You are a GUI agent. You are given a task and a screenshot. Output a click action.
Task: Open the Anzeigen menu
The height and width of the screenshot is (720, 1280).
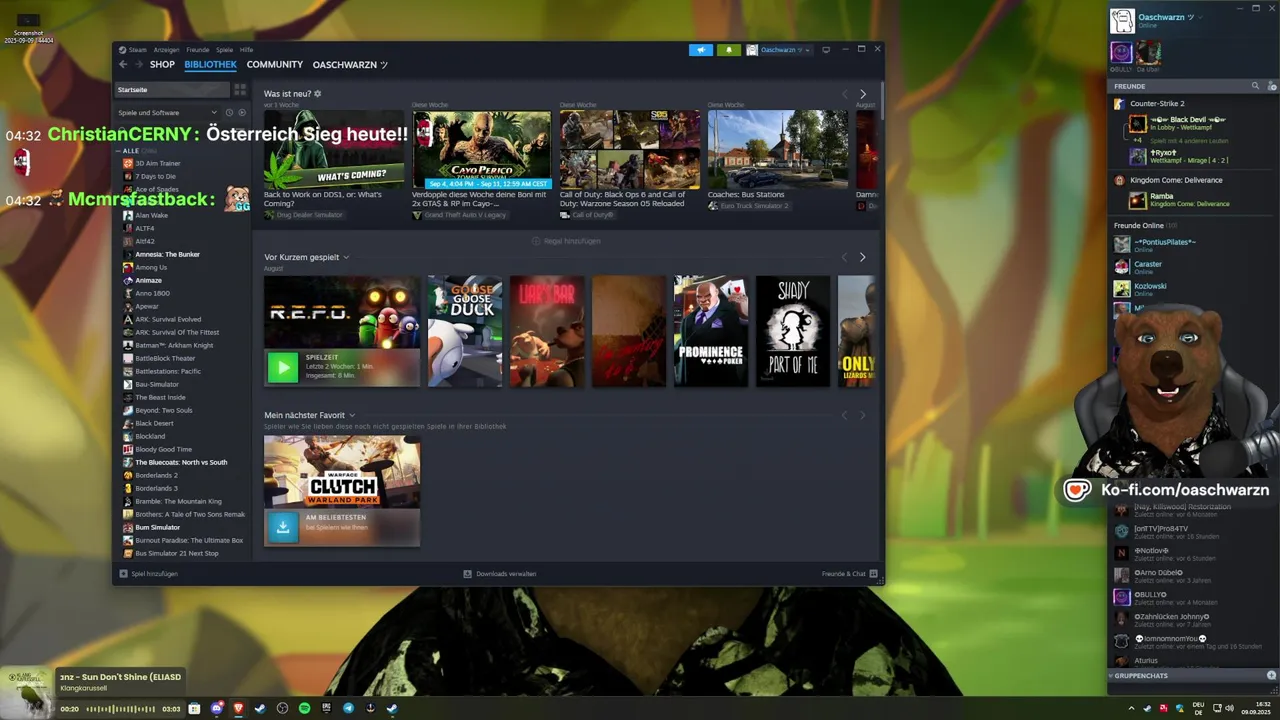click(166, 50)
